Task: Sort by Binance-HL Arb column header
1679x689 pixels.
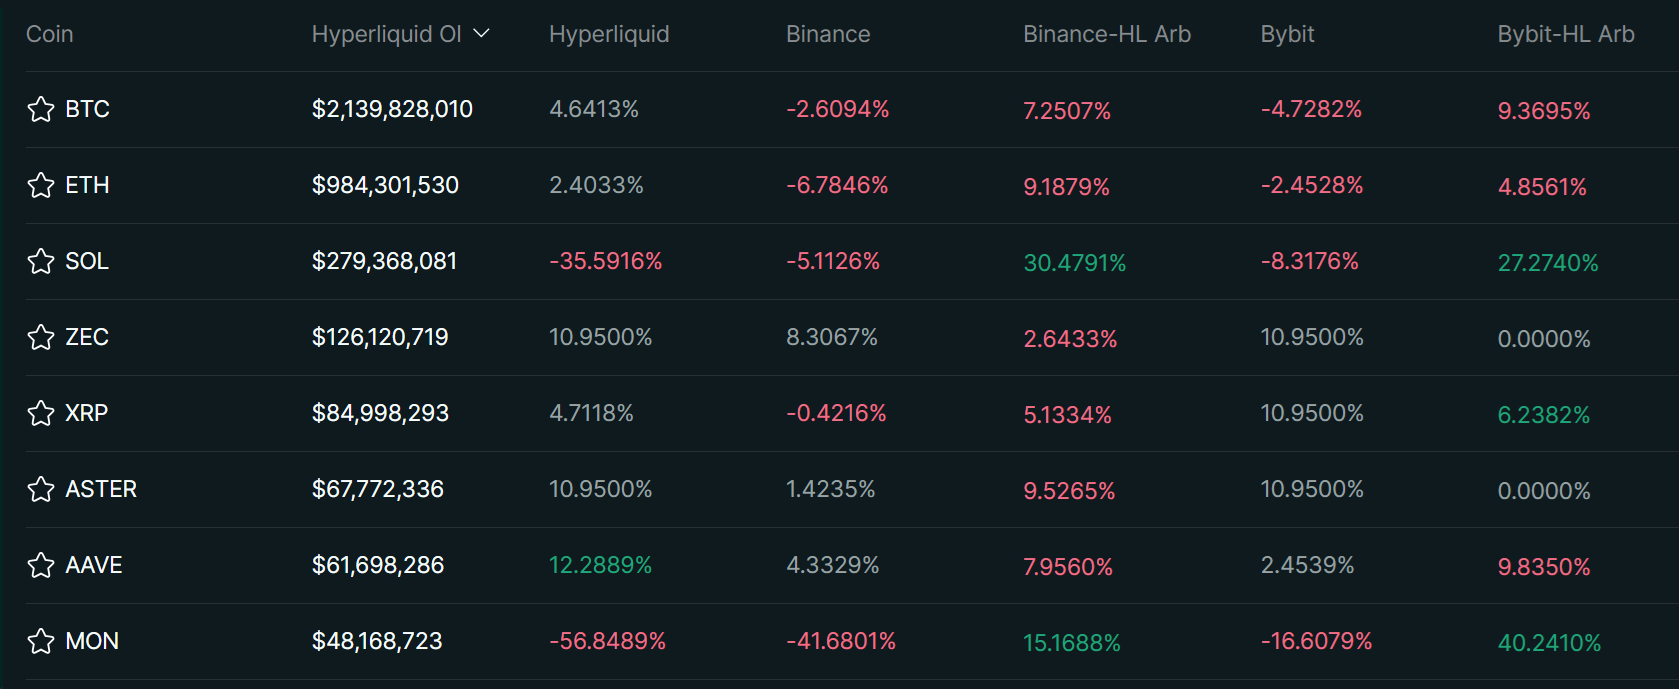Action: (1107, 34)
